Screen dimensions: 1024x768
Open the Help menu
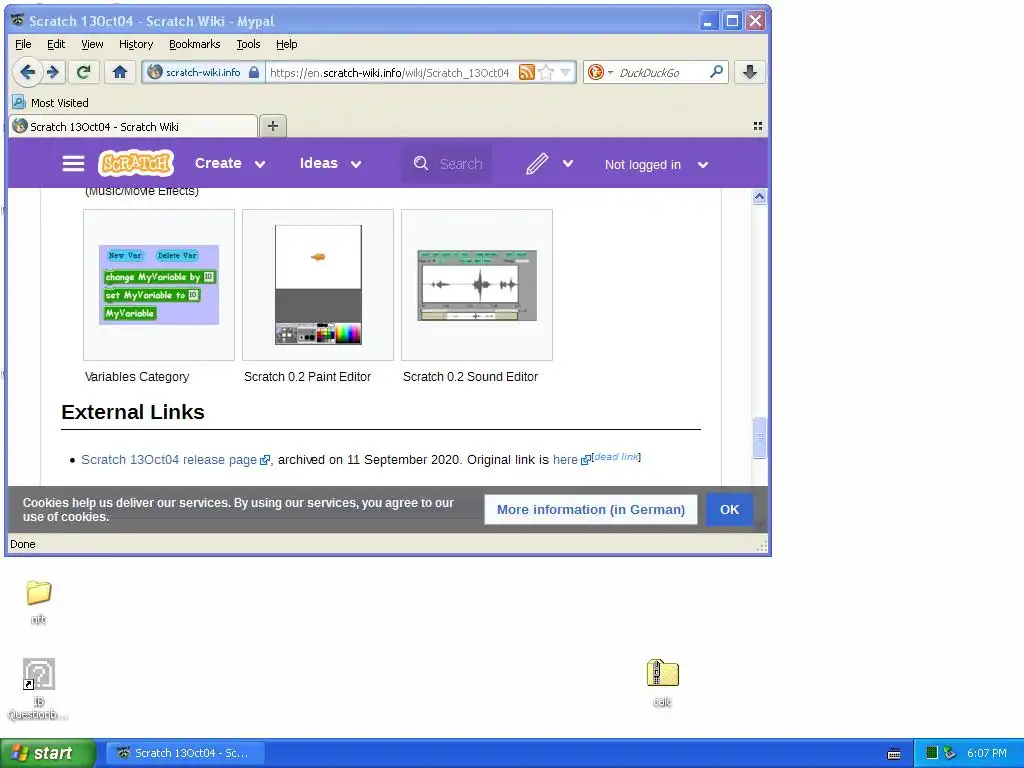pos(287,44)
